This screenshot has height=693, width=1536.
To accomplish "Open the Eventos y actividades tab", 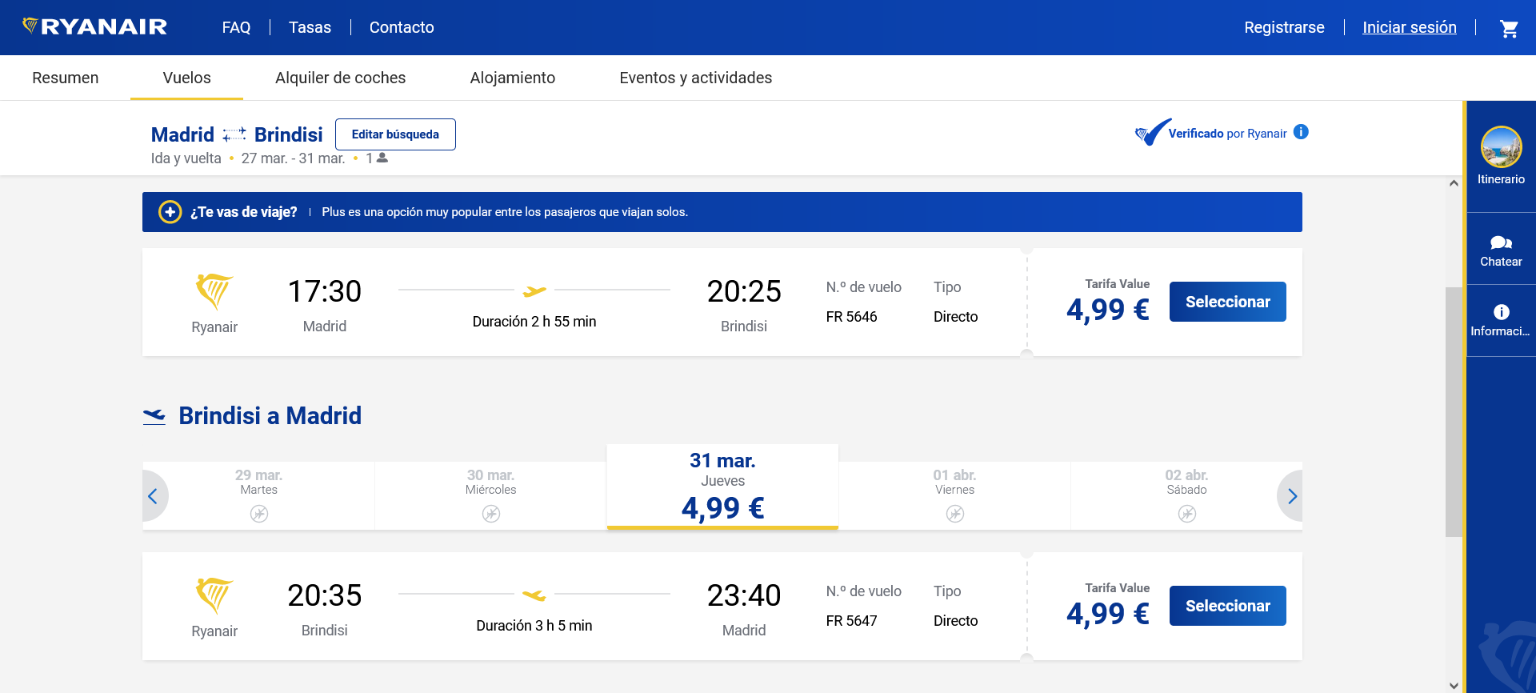I will point(696,78).
